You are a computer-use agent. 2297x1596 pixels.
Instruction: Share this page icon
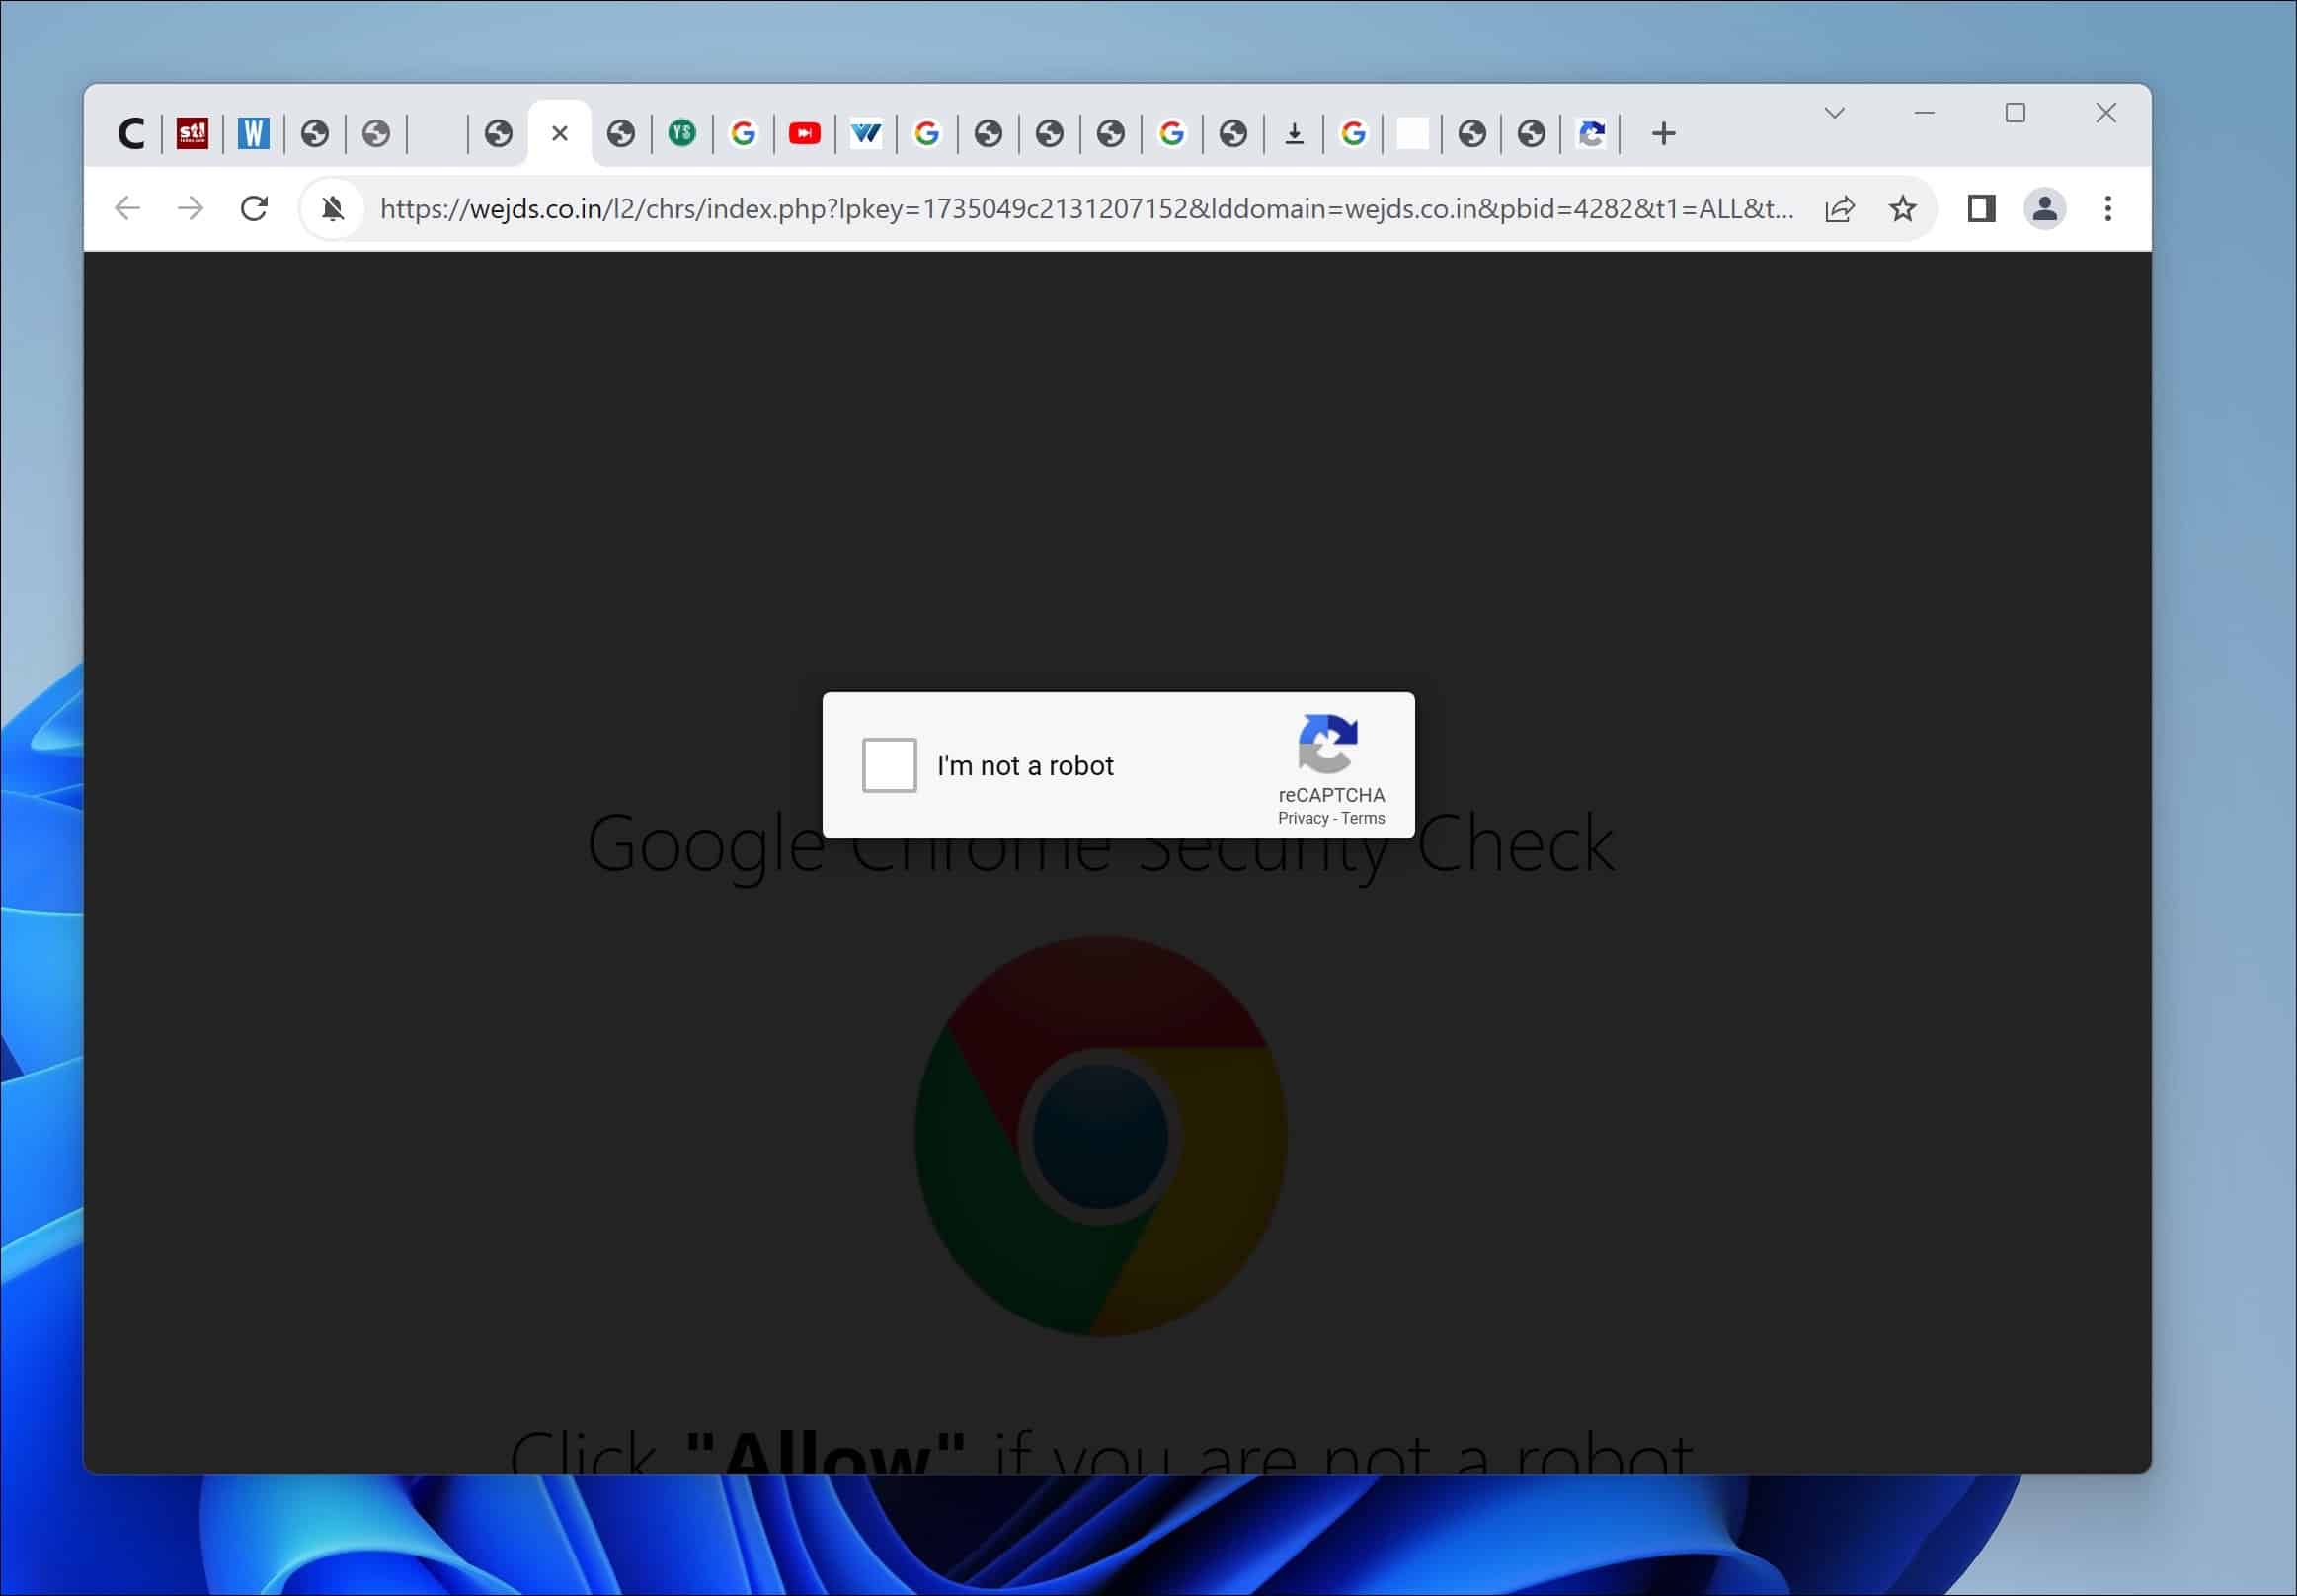point(1840,208)
